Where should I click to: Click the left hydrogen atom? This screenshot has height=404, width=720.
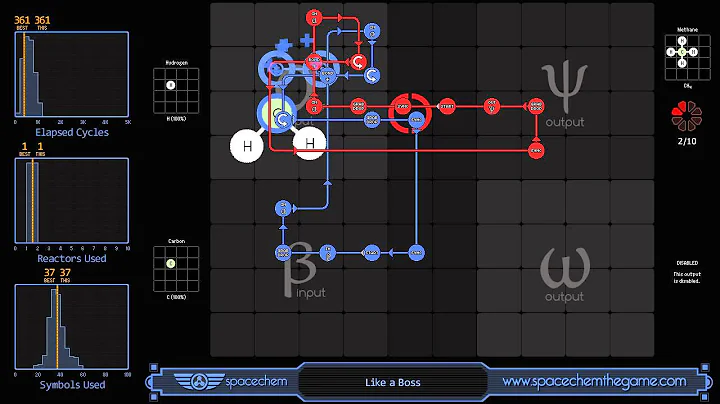(247, 146)
